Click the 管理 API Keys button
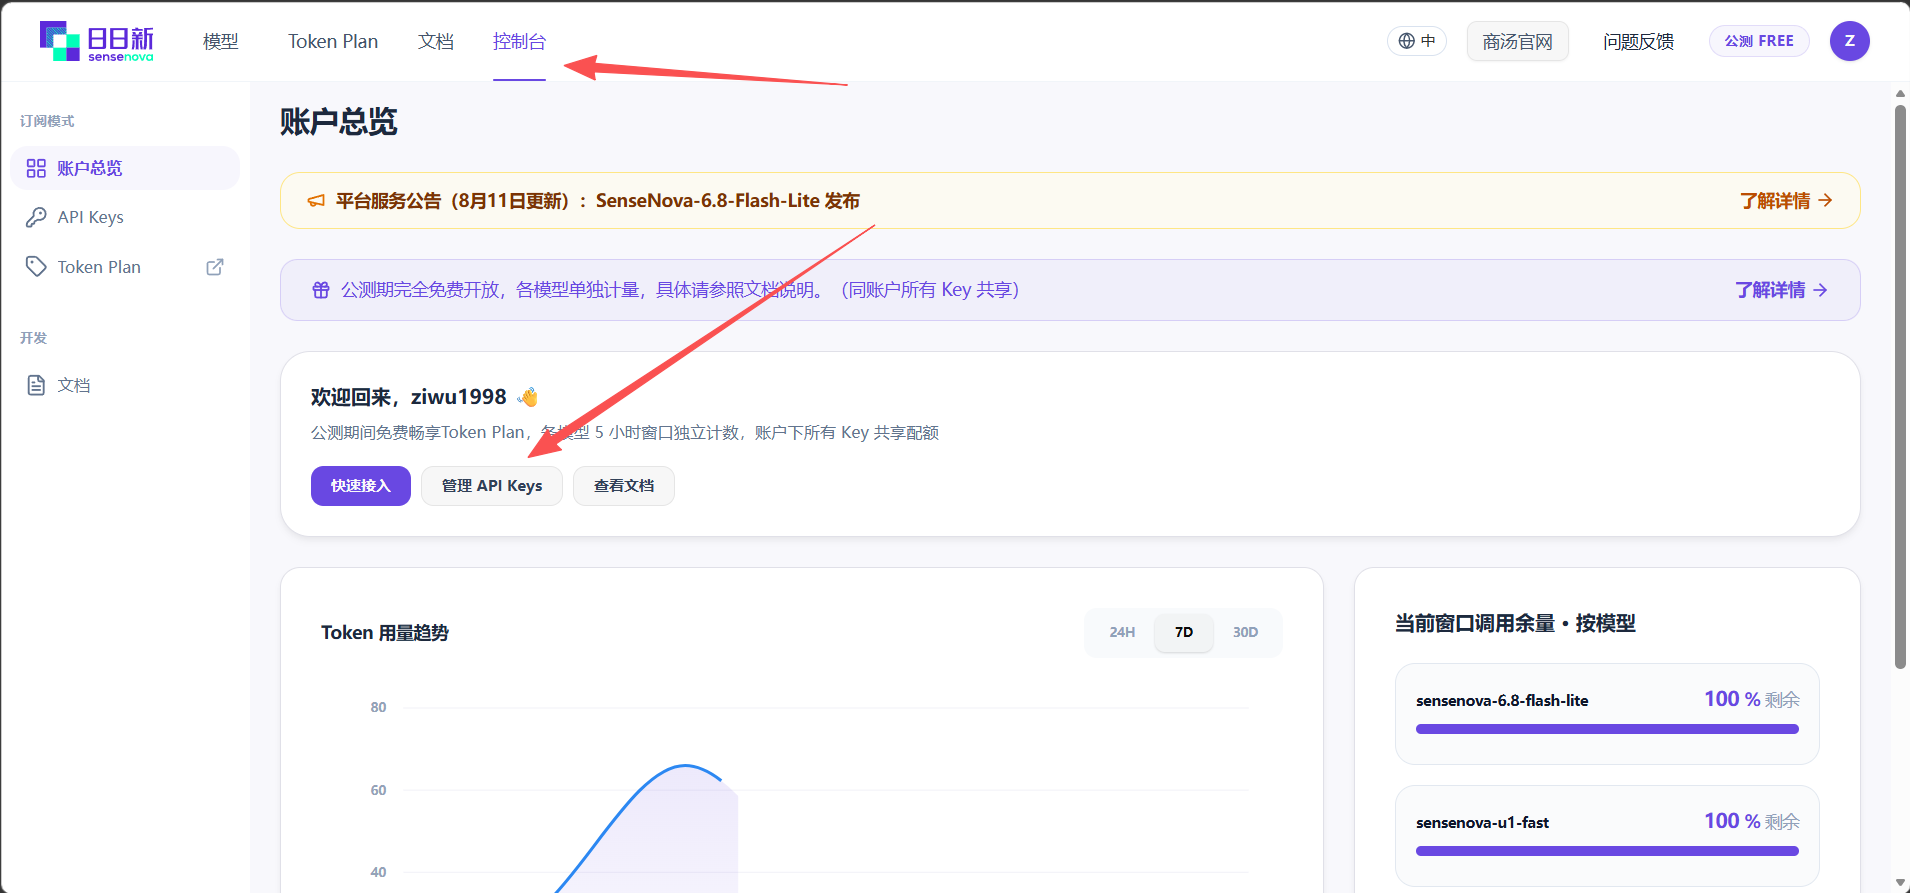 point(492,486)
